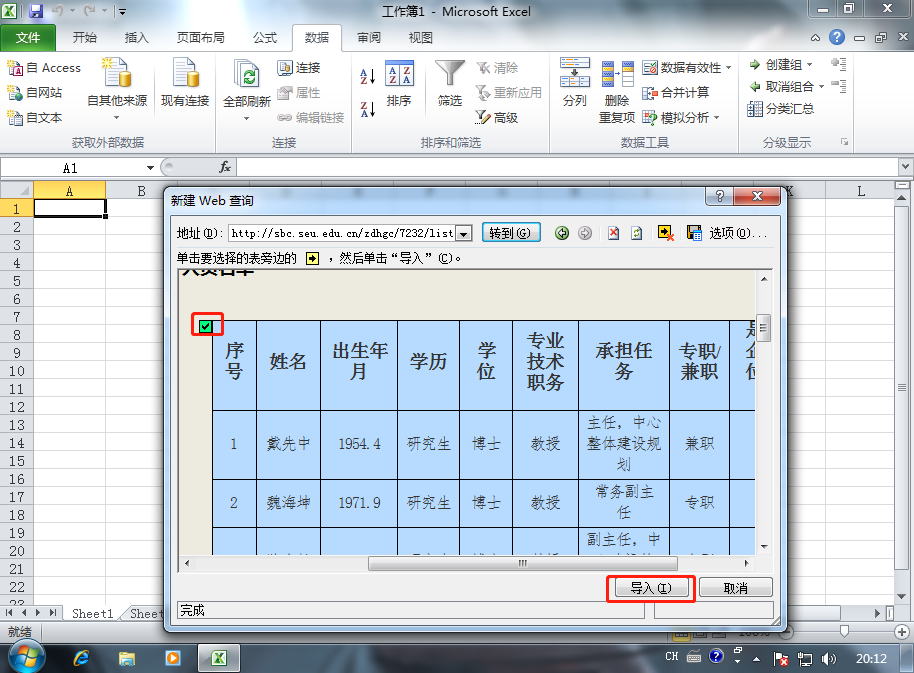Open the Windows Start menu
Screen dimensions: 914x673
click(27, 658)
